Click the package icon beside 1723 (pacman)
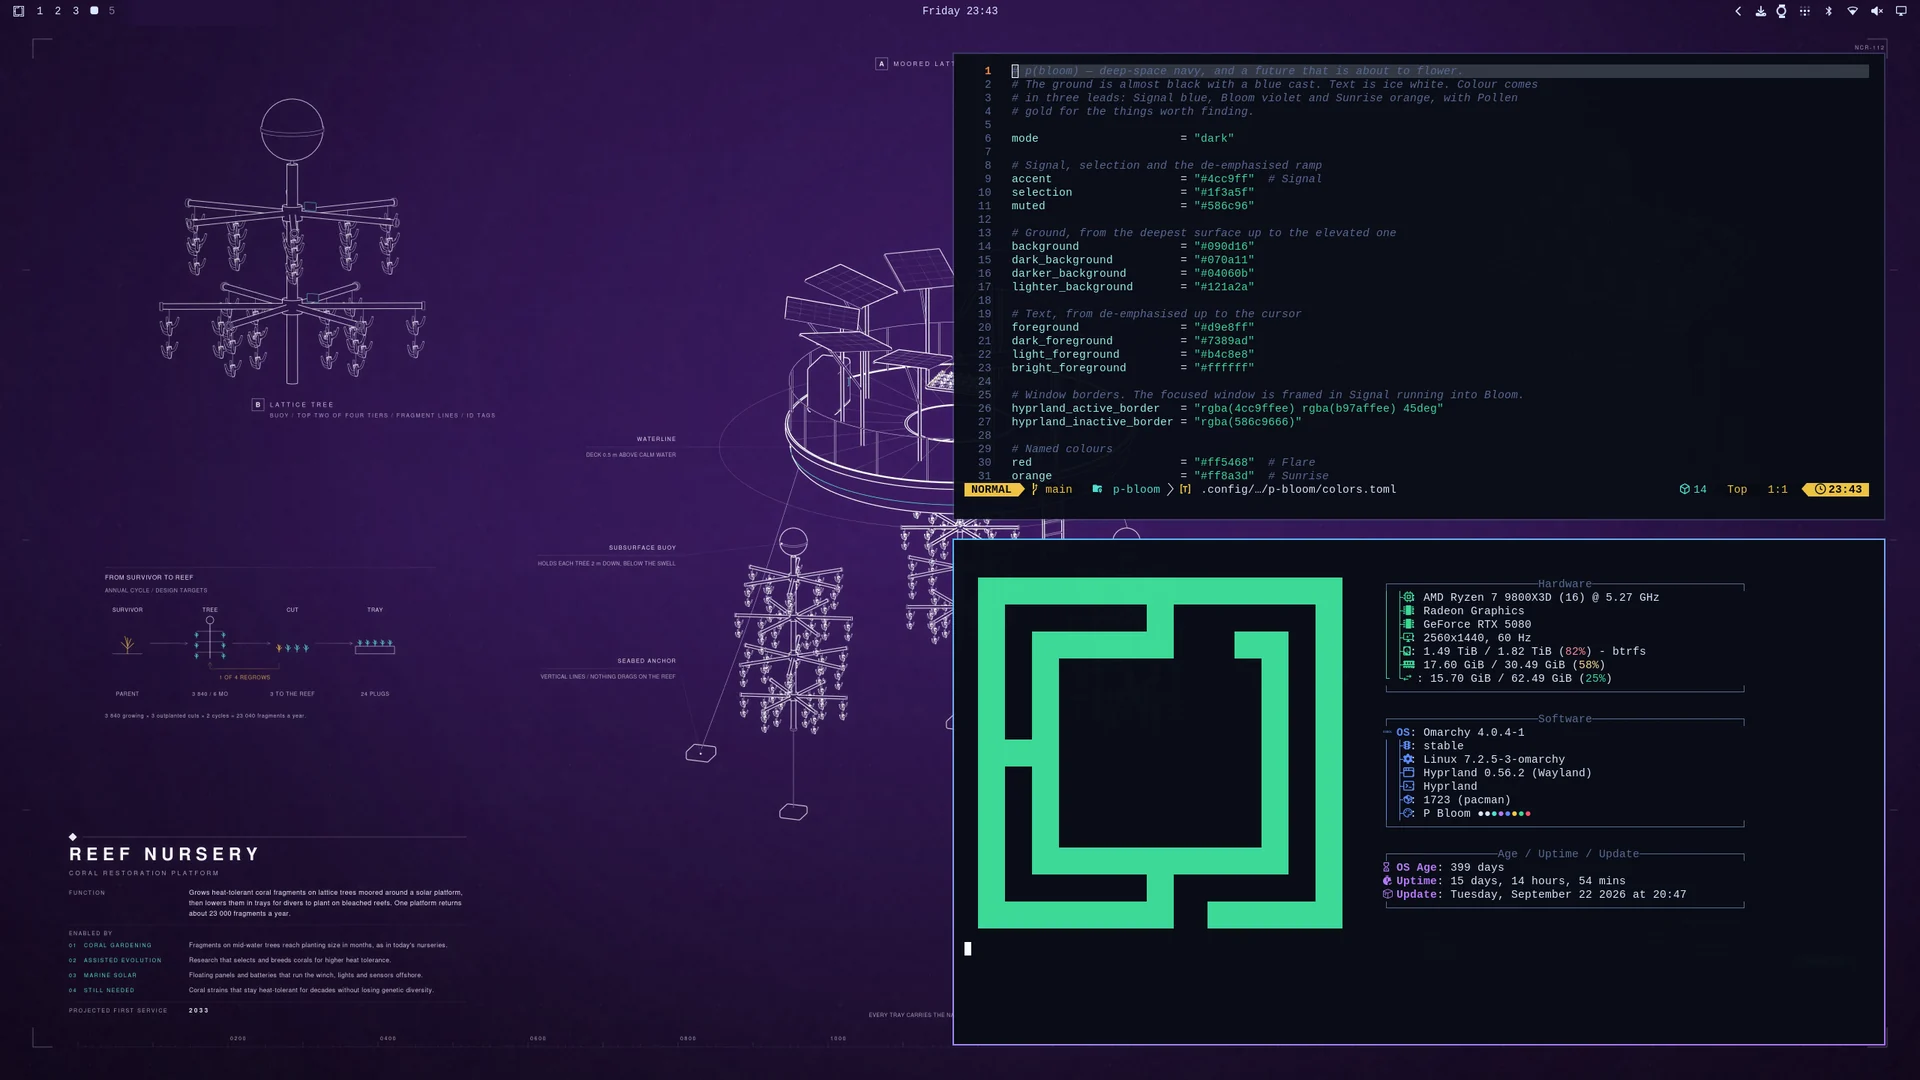The width and height of the screenshot is (1920, 1080). point(1408,800)
